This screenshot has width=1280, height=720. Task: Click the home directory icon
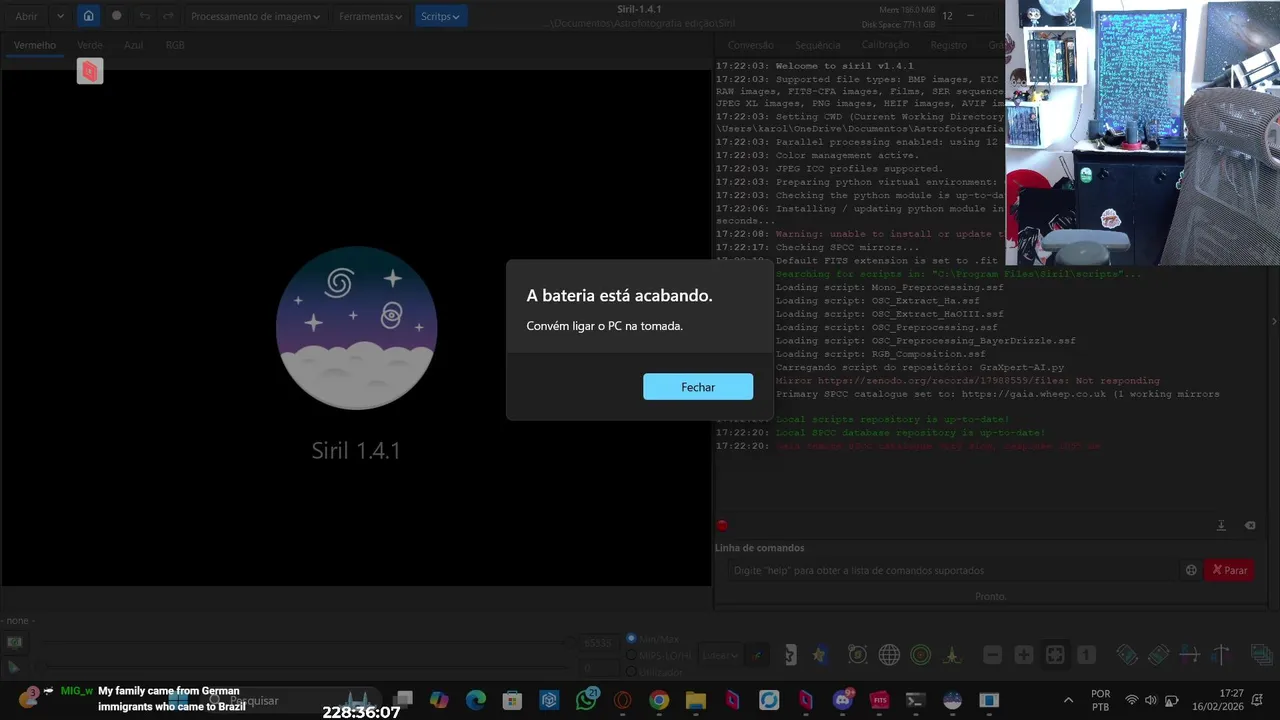point(89,16)
